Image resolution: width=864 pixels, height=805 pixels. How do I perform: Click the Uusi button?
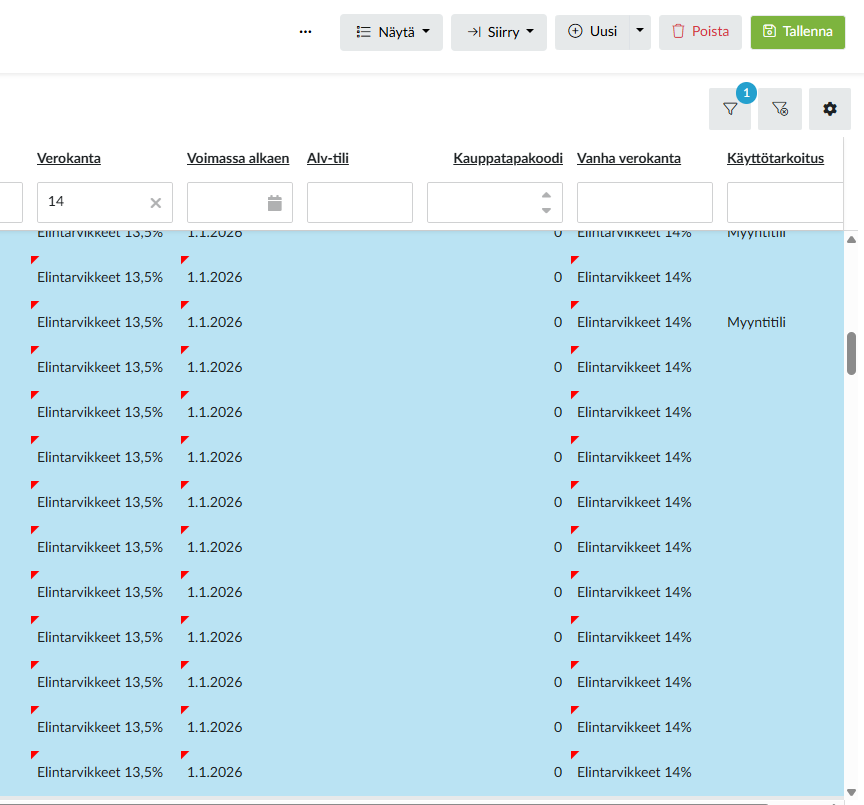pyautogui.click(x=592, y=32)
